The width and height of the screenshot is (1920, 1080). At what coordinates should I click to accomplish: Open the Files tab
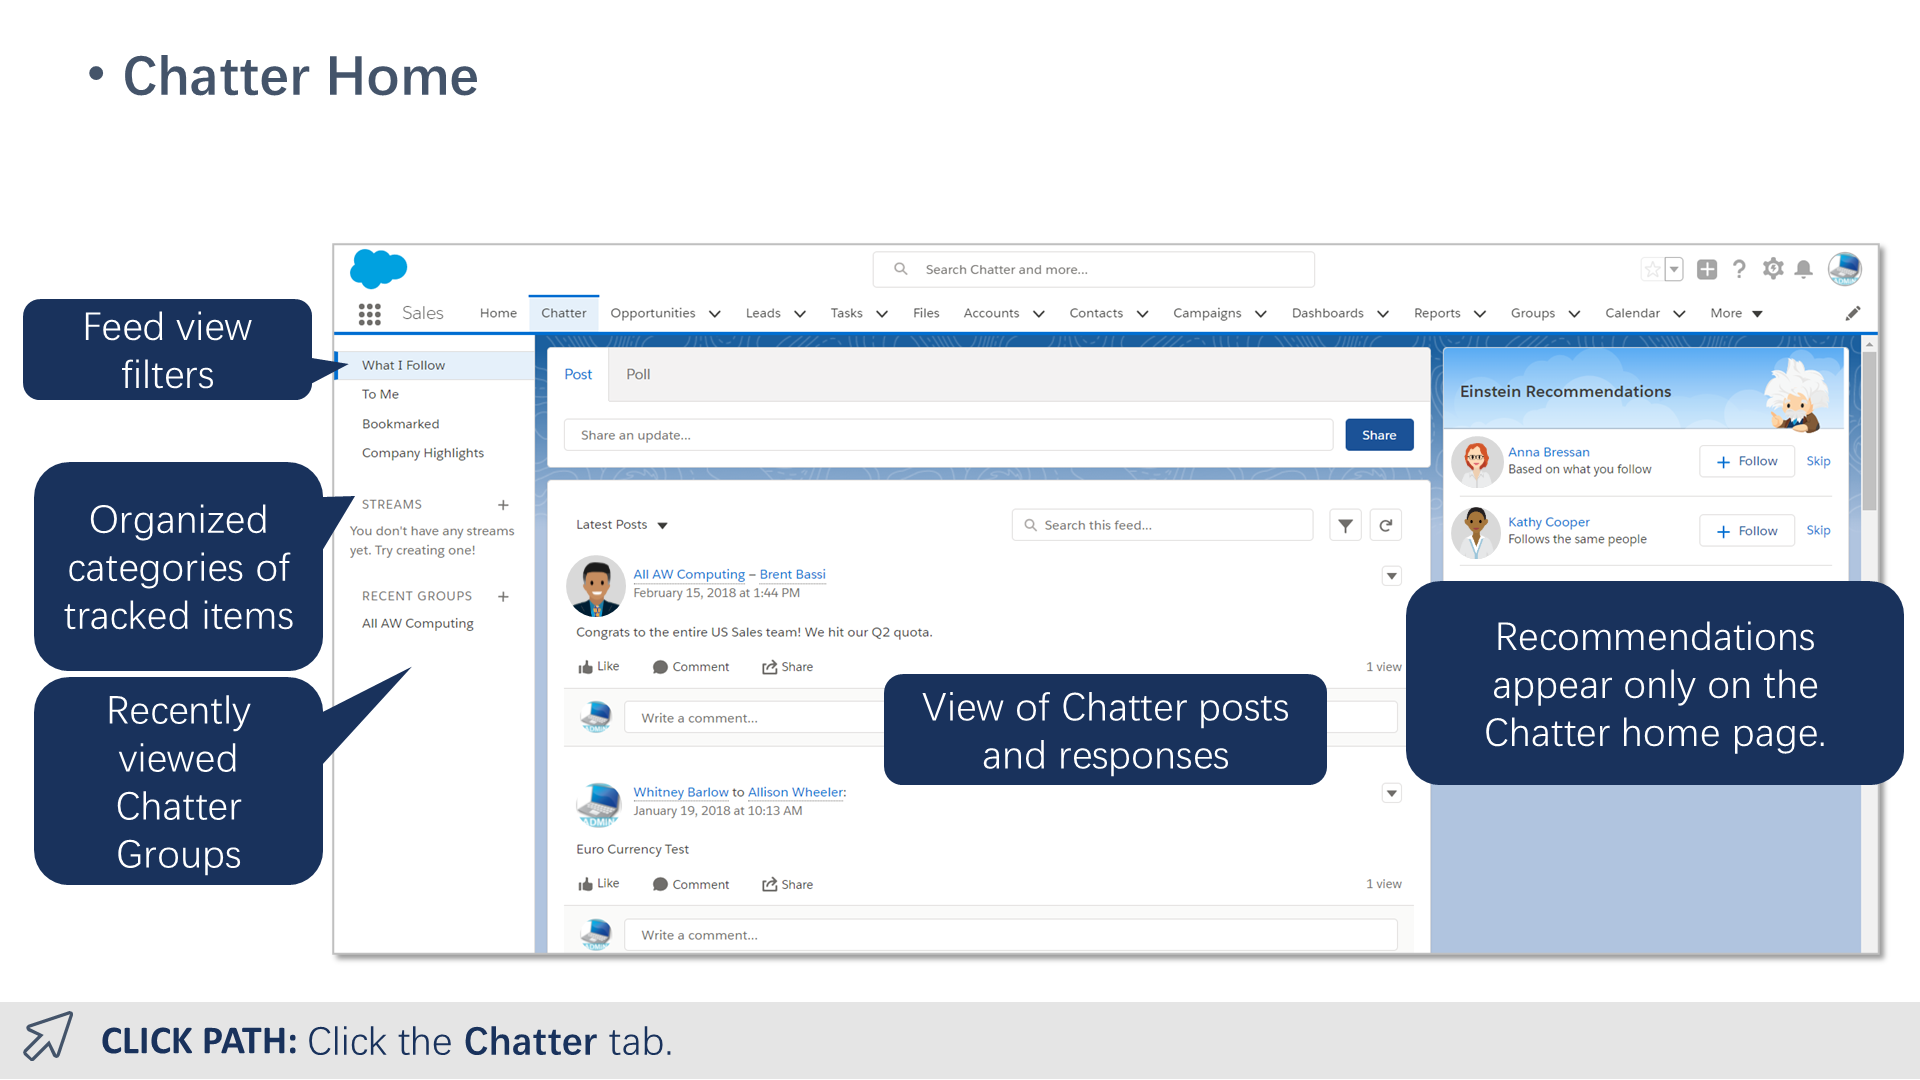[x=926, y=313]
